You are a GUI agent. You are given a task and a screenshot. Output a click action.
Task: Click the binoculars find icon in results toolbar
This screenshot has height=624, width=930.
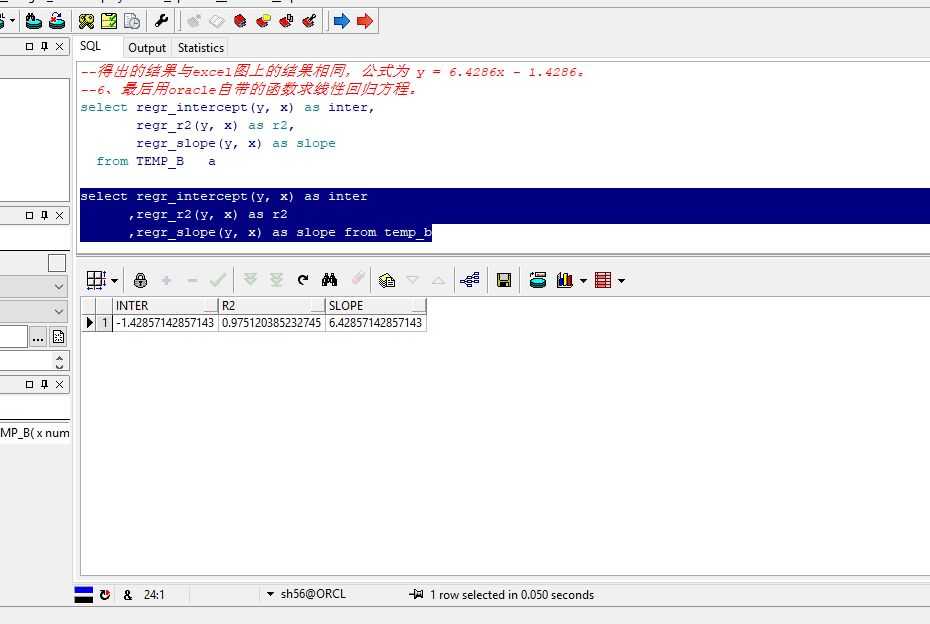pyautogui.click(x=329, y=280)
